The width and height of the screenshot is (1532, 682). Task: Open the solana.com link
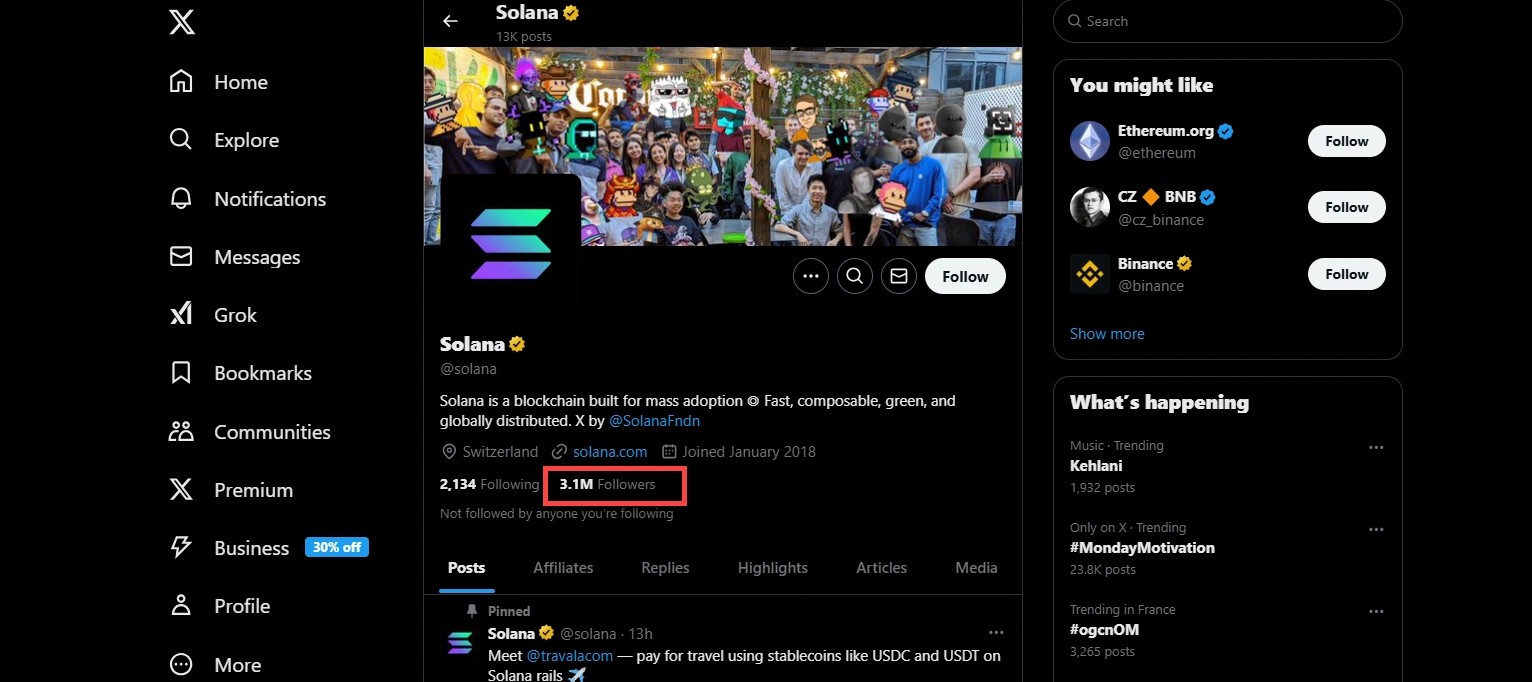click(x=610, y=451)
